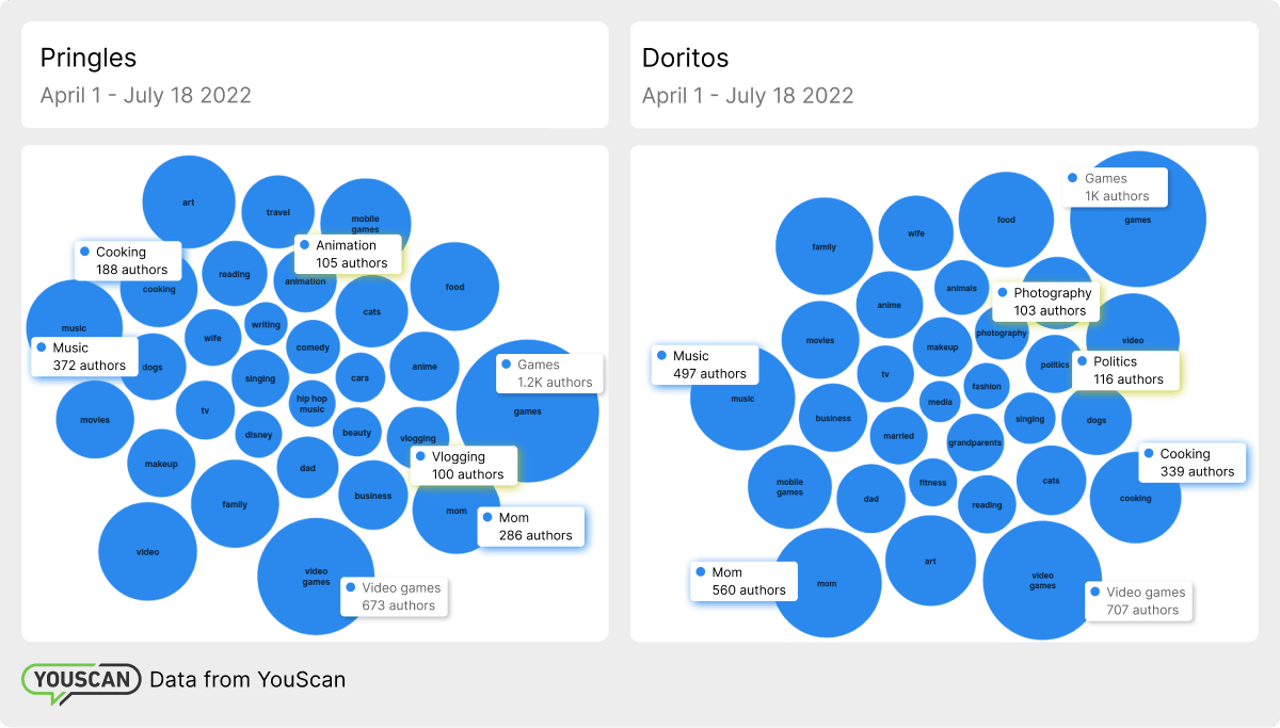Select the Photography 103 authors tooltip
The height and width of the screenshot is (728, 1280).
tap(1047, 302)
